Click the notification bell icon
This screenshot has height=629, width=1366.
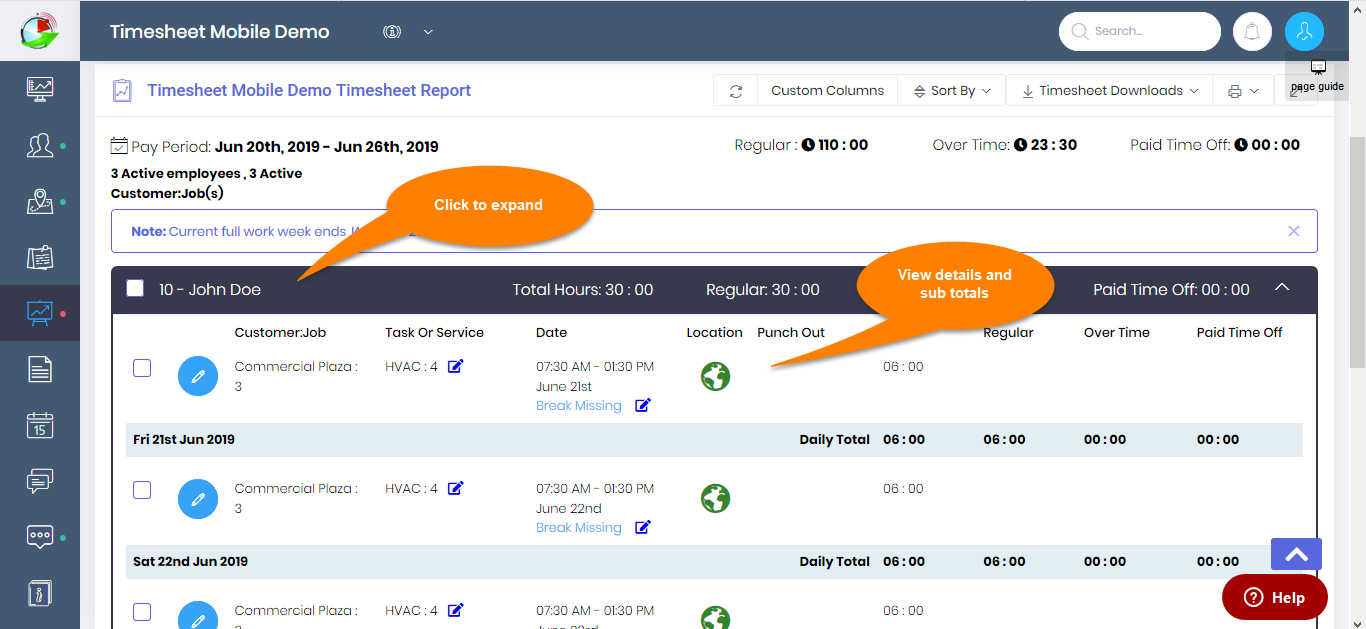point(1252,31)
